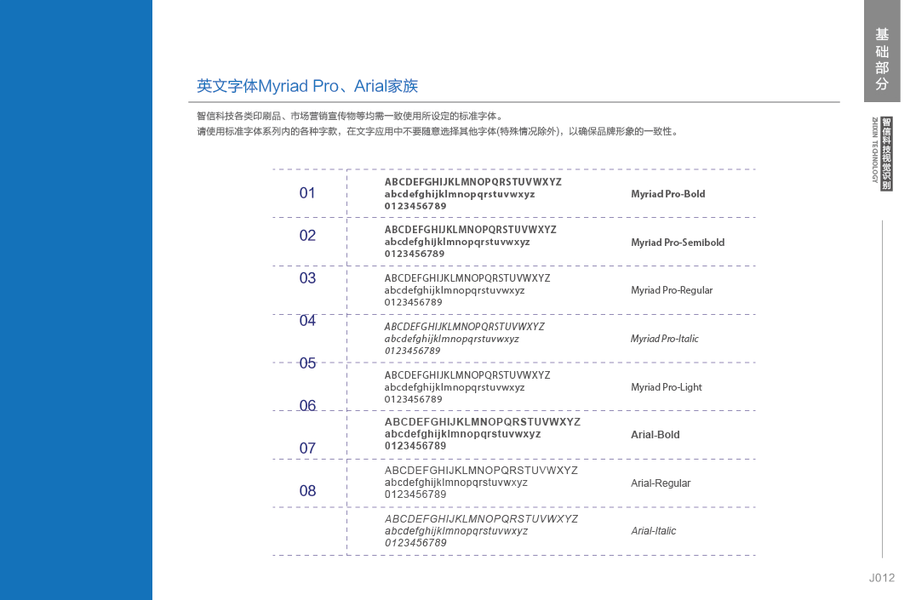
Task: Click the digits sample beside Myriad Pro-Regular
Action: pyautogui.click(x=413, y=303)
